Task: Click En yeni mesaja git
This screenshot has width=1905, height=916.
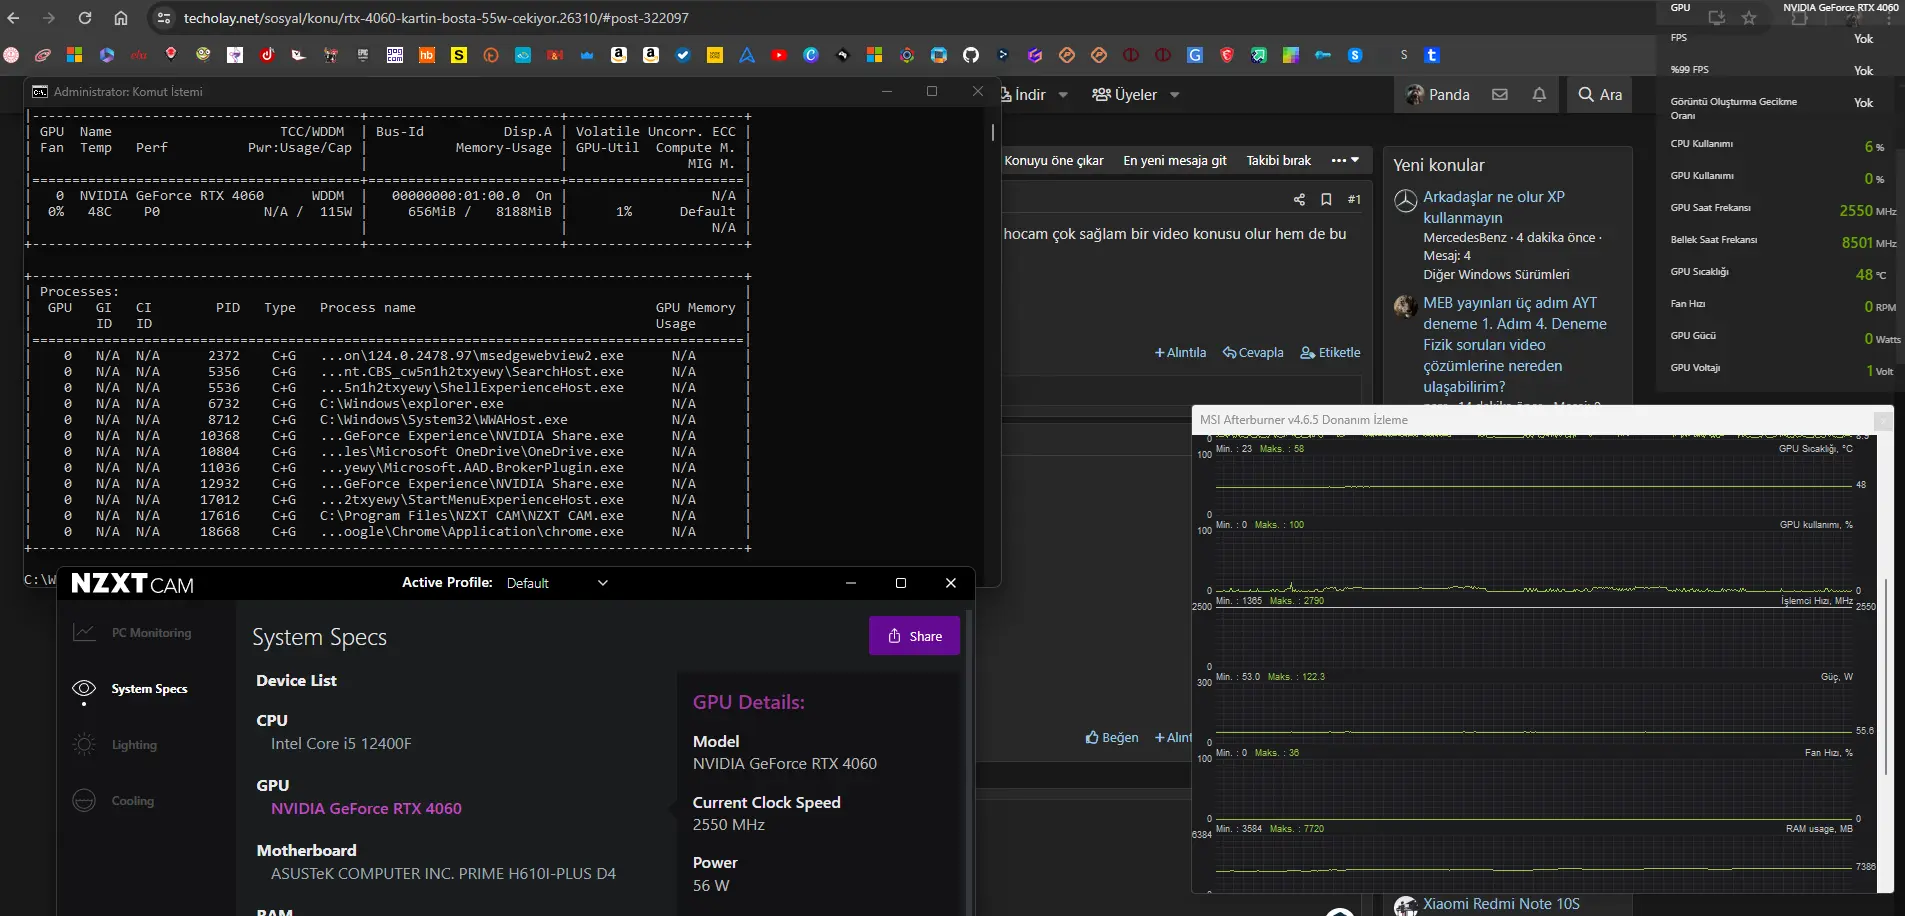Action: (x=1175, y=160)
